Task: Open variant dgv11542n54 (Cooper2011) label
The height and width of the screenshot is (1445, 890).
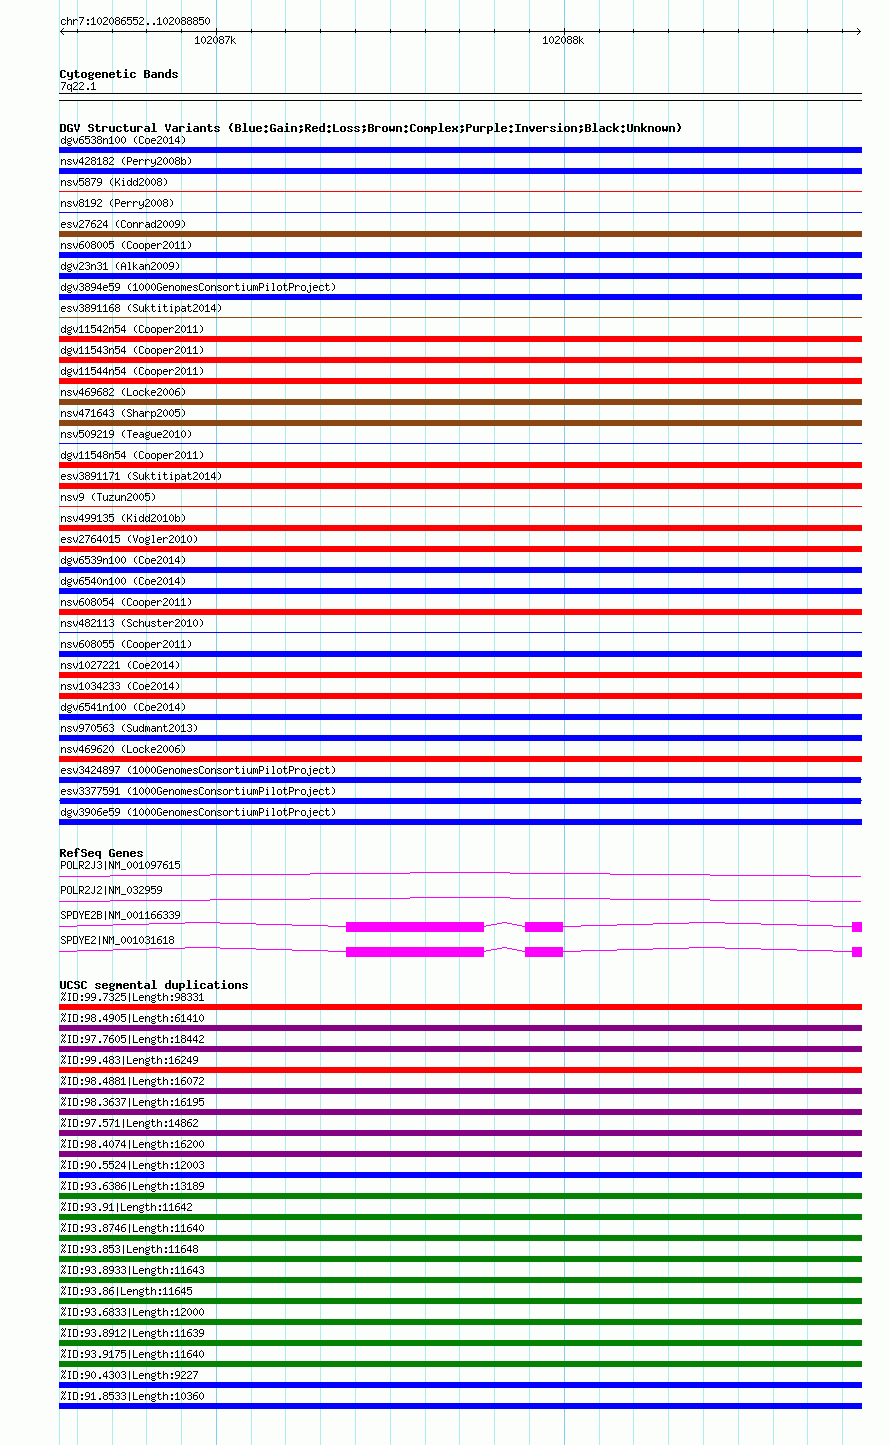Action: (132, 329)
